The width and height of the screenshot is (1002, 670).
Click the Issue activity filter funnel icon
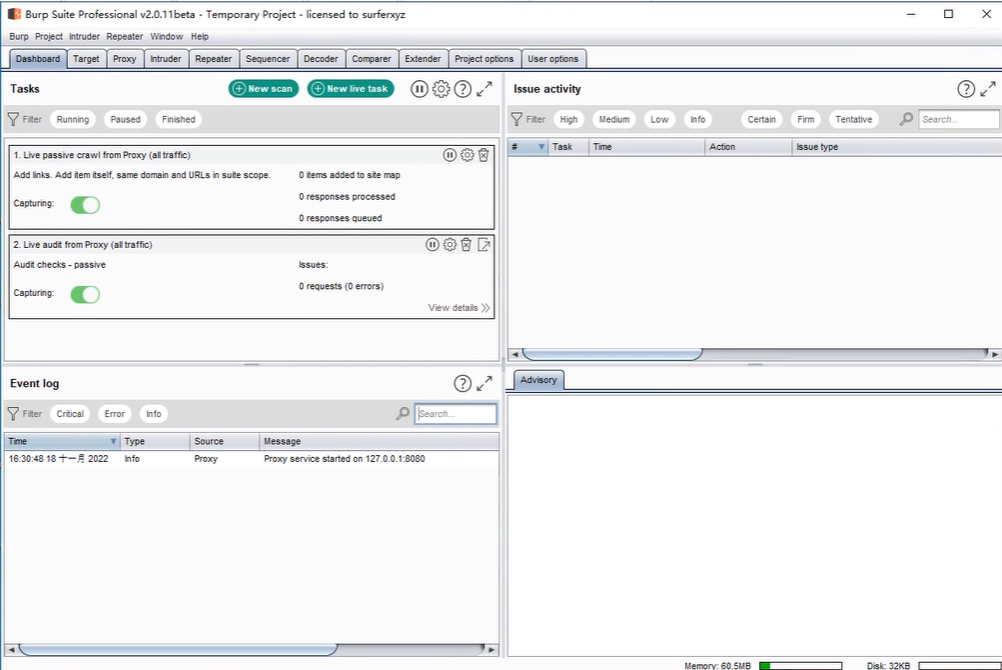(x=516, y=119)
